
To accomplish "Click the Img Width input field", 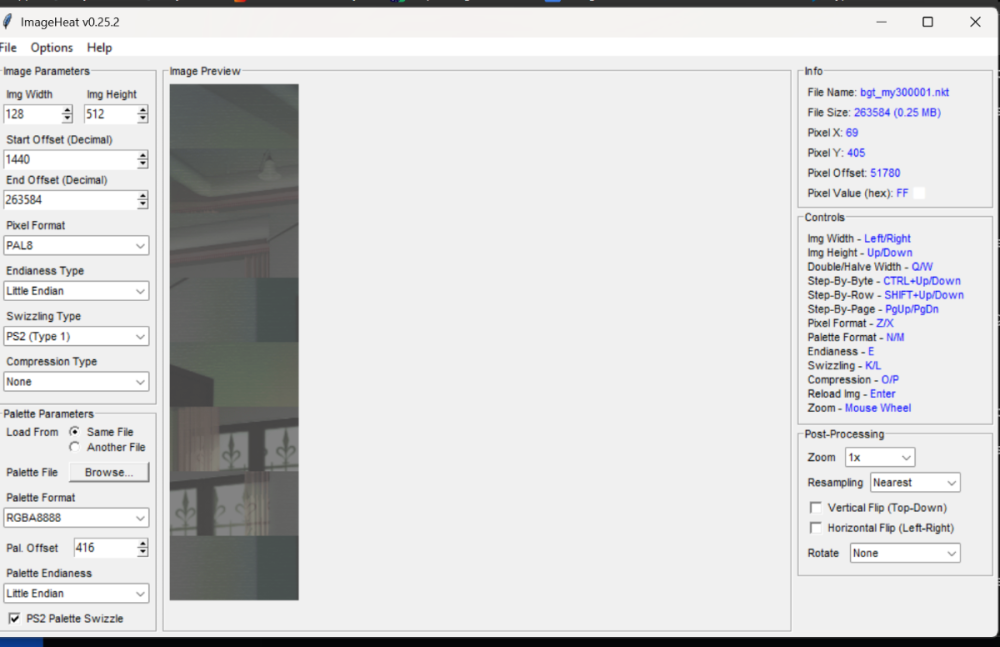I will point(32,115).
